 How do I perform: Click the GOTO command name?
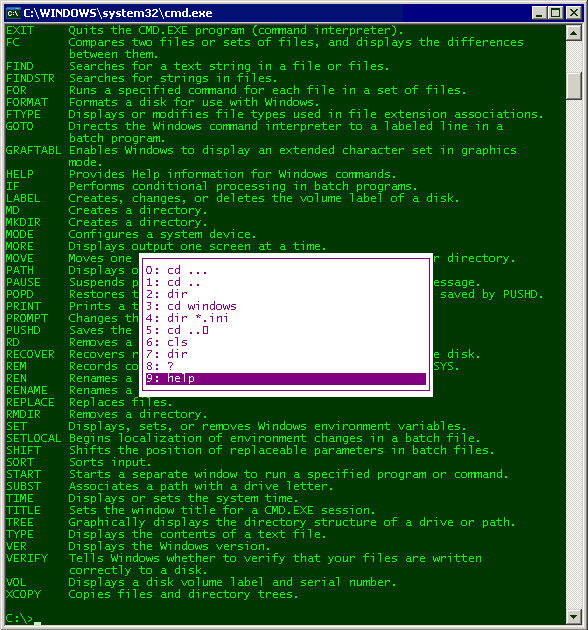point(20,127)
